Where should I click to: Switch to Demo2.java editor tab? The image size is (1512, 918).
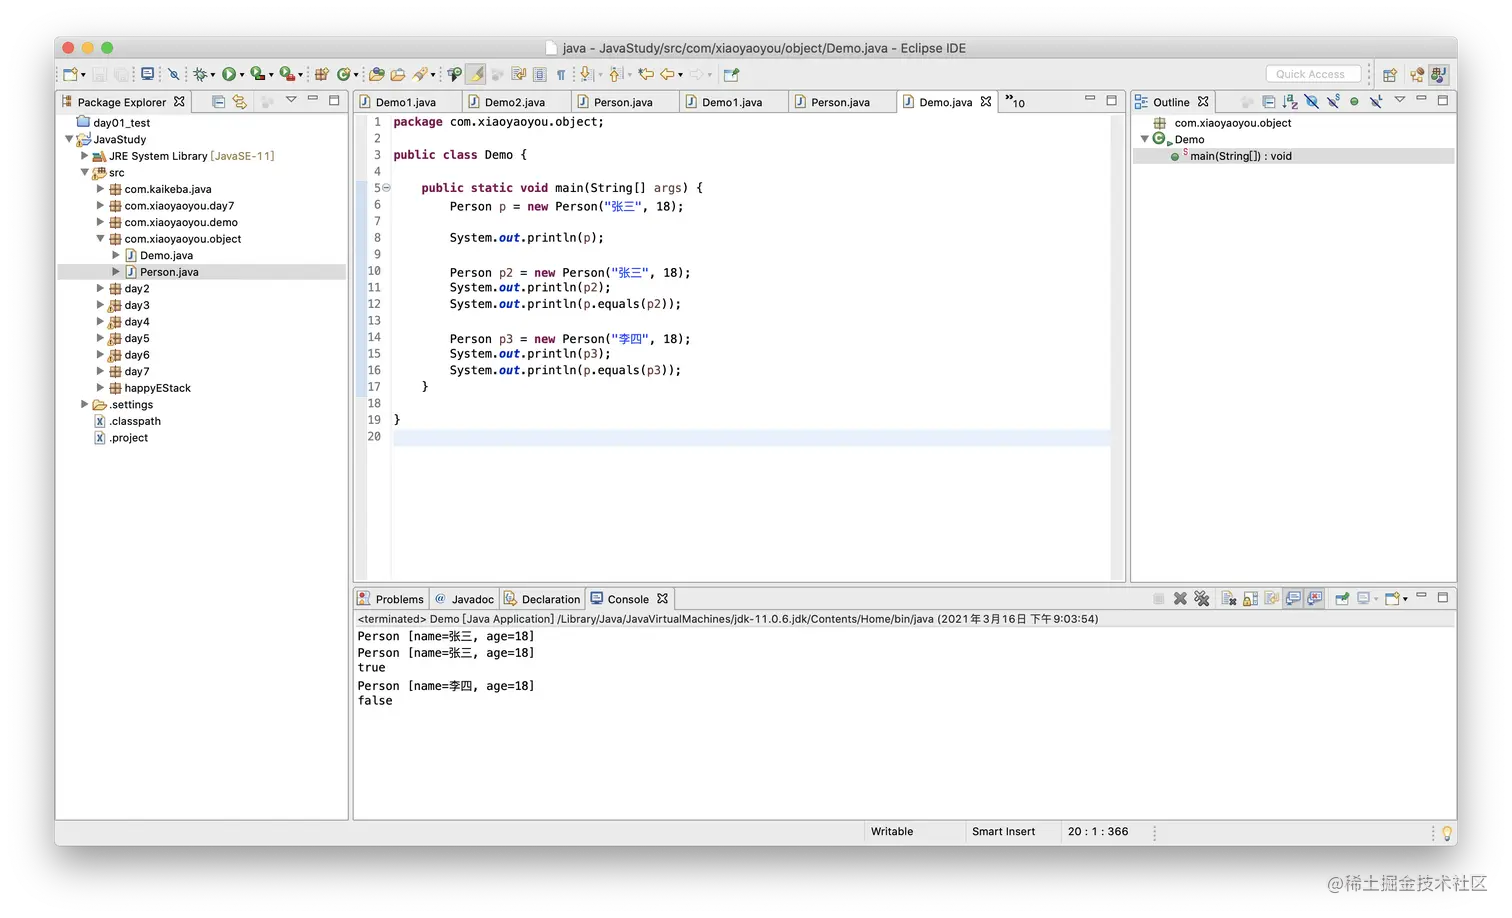514,102
